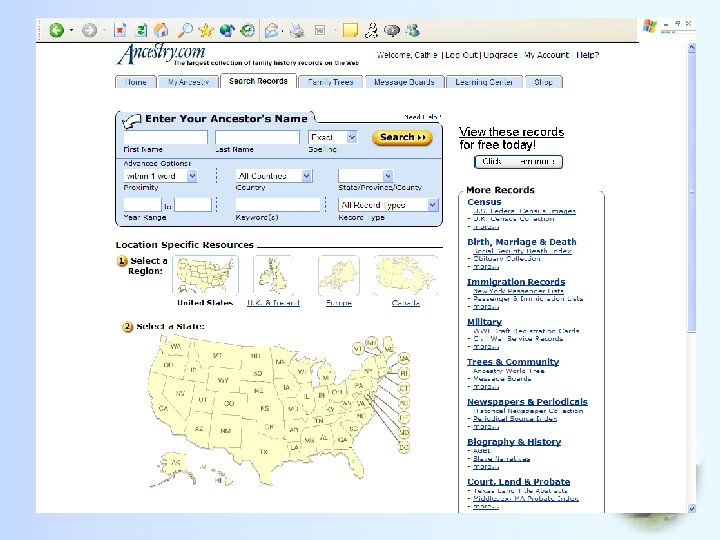
Task: Click the Help? link in header
Action: 587,55
